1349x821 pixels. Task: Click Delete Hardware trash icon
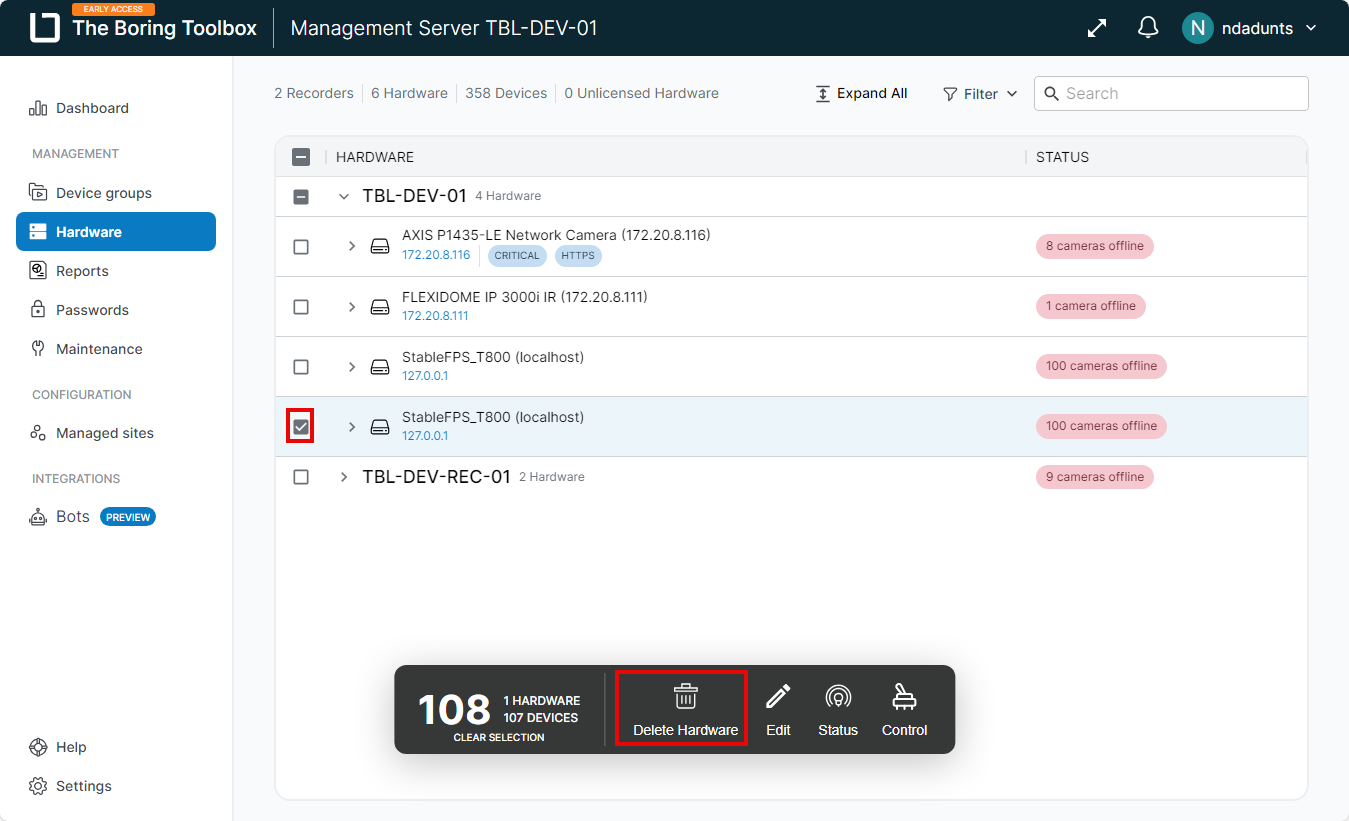point(686,697)
